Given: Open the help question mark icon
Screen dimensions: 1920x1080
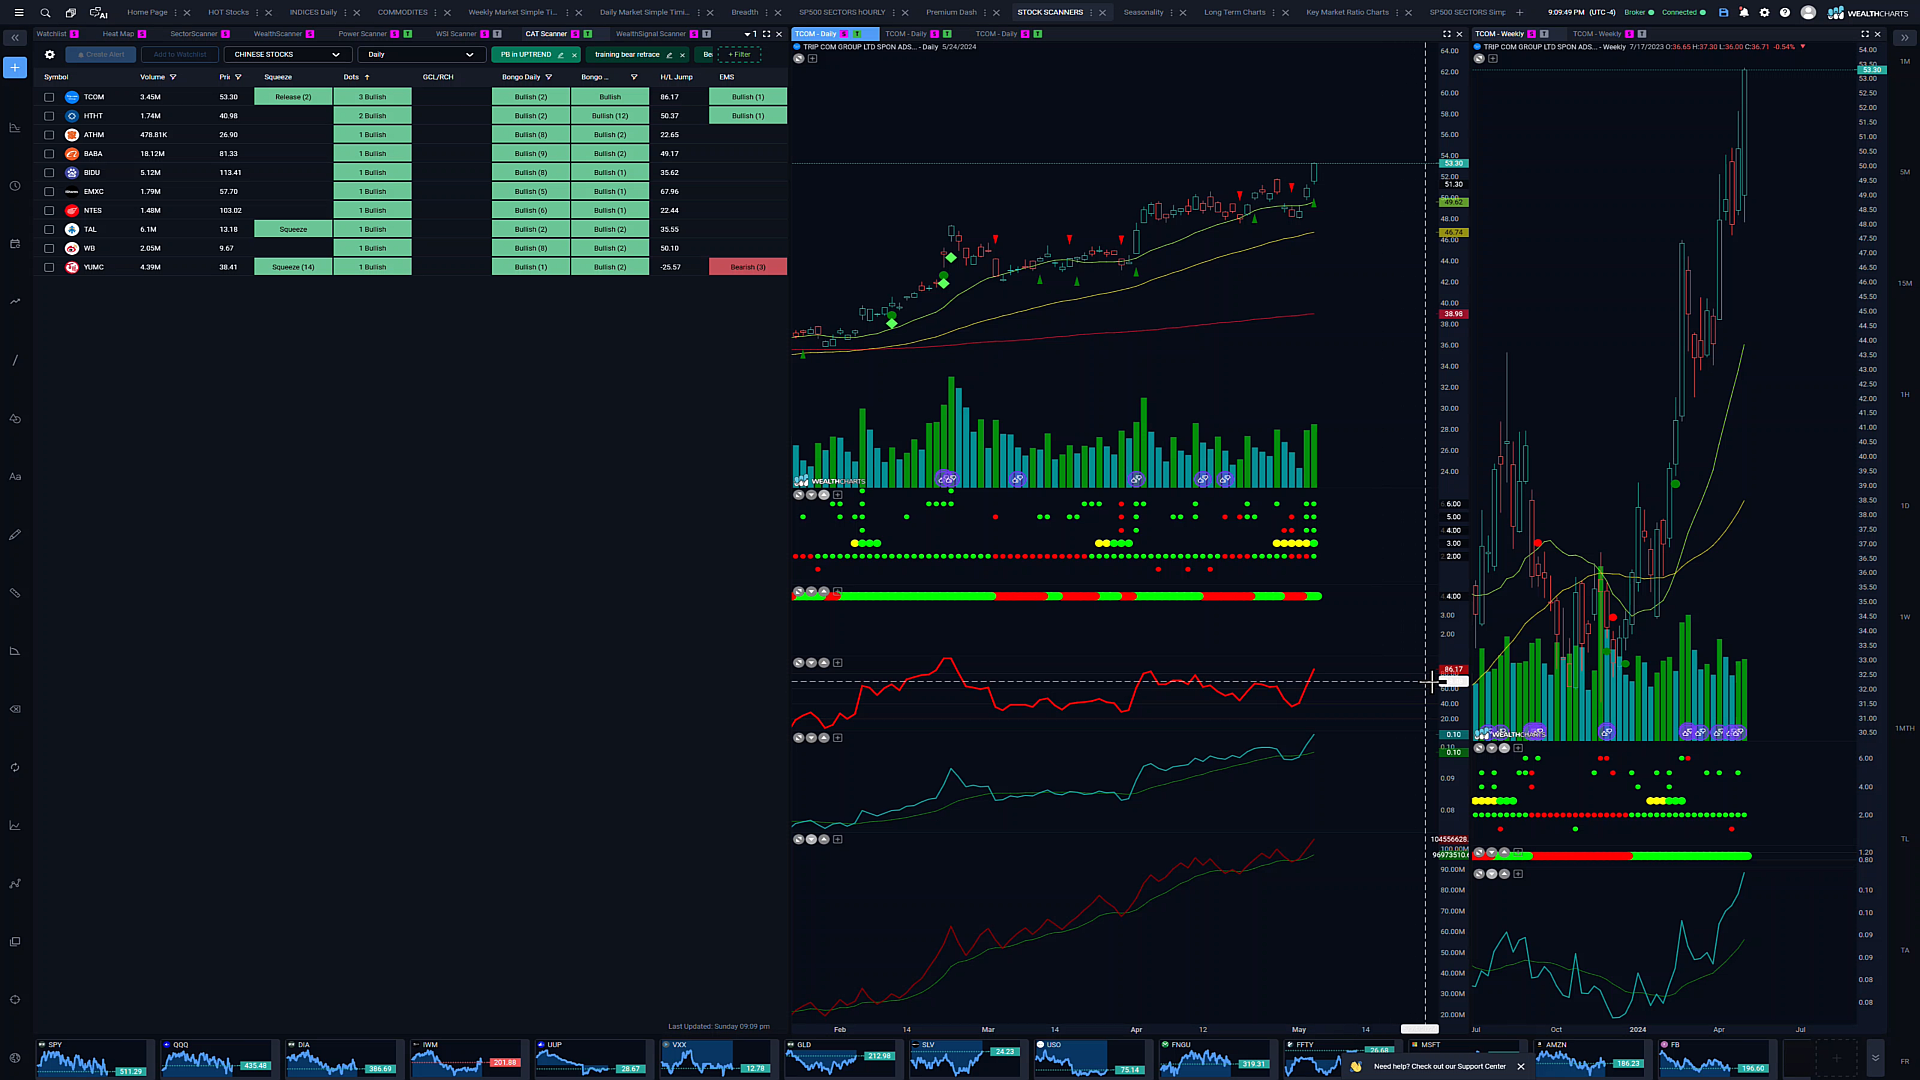Looking at the screenshot, I should coord(1785,13).
